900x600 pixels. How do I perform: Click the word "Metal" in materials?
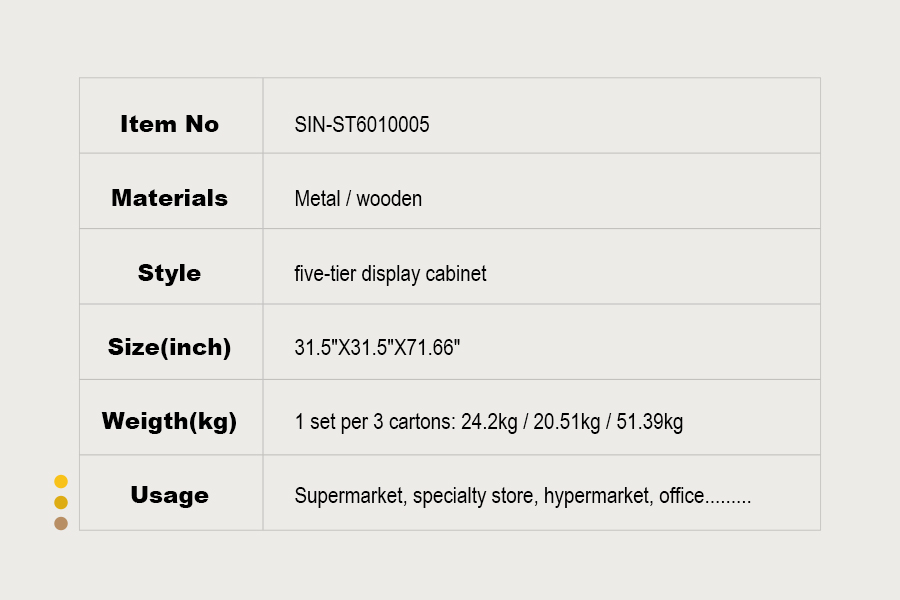317,199
